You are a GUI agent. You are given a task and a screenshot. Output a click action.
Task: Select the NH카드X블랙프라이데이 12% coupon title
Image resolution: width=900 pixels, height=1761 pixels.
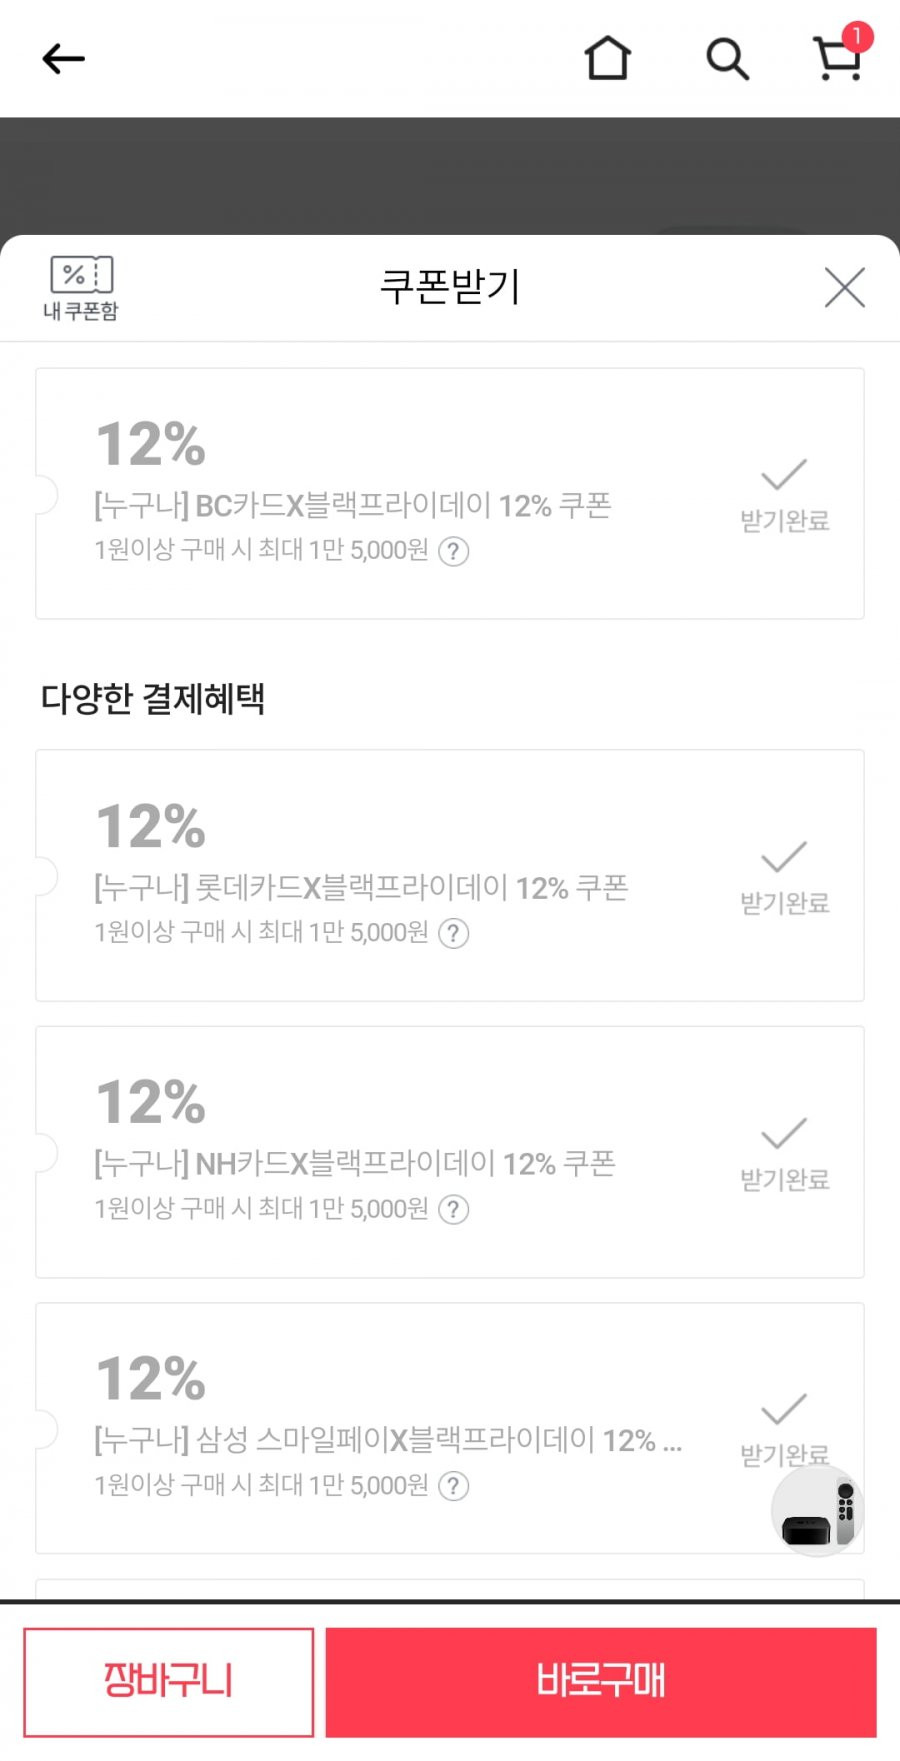click(x=354, y=1164)
